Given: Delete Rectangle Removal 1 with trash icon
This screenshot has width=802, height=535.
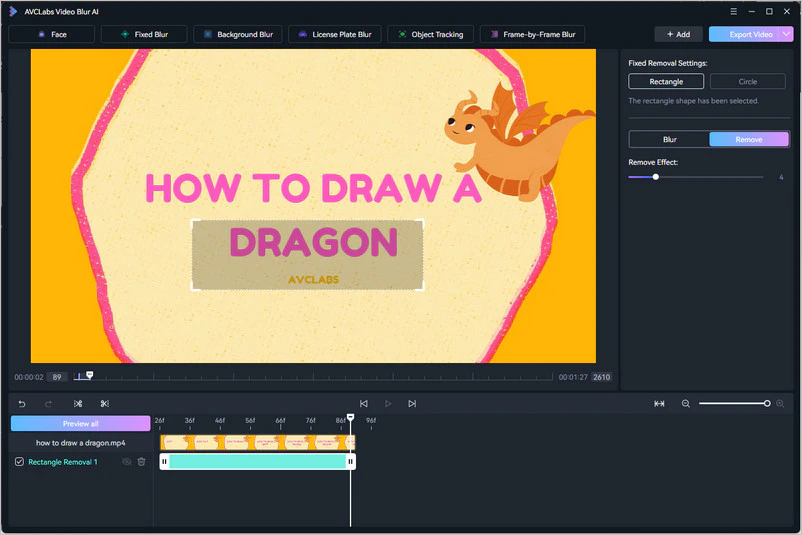Looking at the screenshot, I should 142,462.
